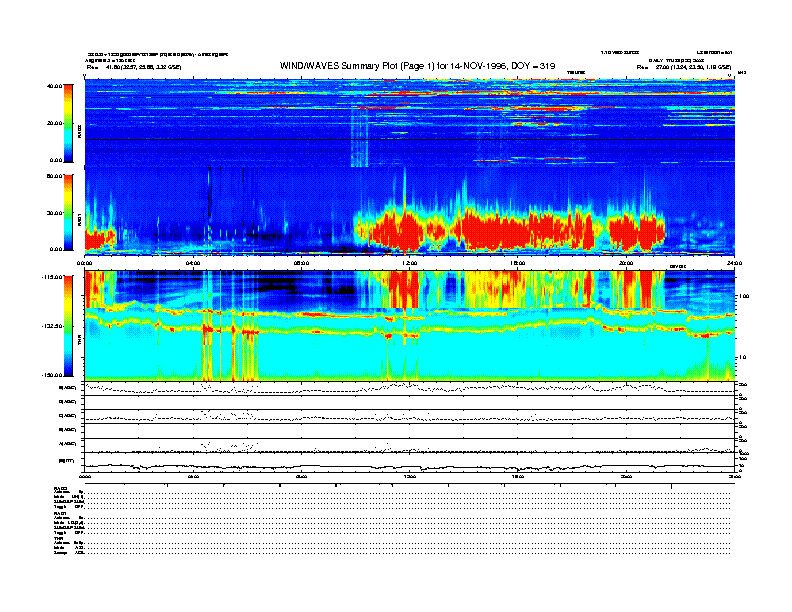Click the RAD1 color scale bar
Viewport: 792px width, 612px height.
click(x=68, y=212)
